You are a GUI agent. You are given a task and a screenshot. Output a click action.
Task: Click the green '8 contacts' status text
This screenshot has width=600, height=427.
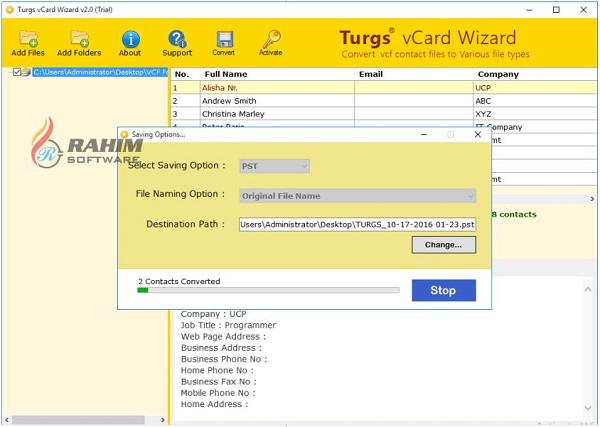(514, 215)
